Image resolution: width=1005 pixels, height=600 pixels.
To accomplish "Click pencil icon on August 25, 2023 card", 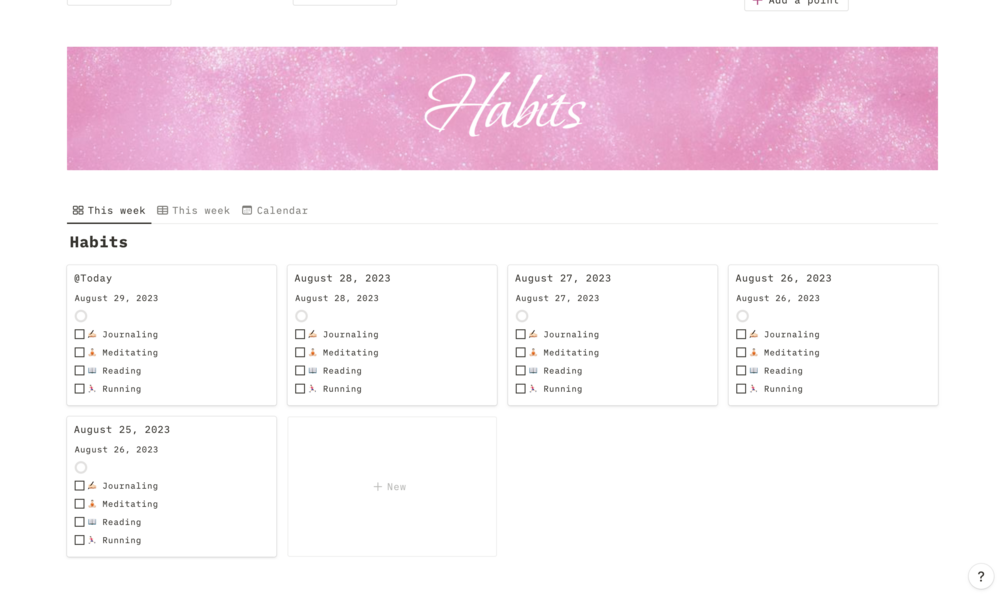I will pyautogui.click(x=92, y=485).
